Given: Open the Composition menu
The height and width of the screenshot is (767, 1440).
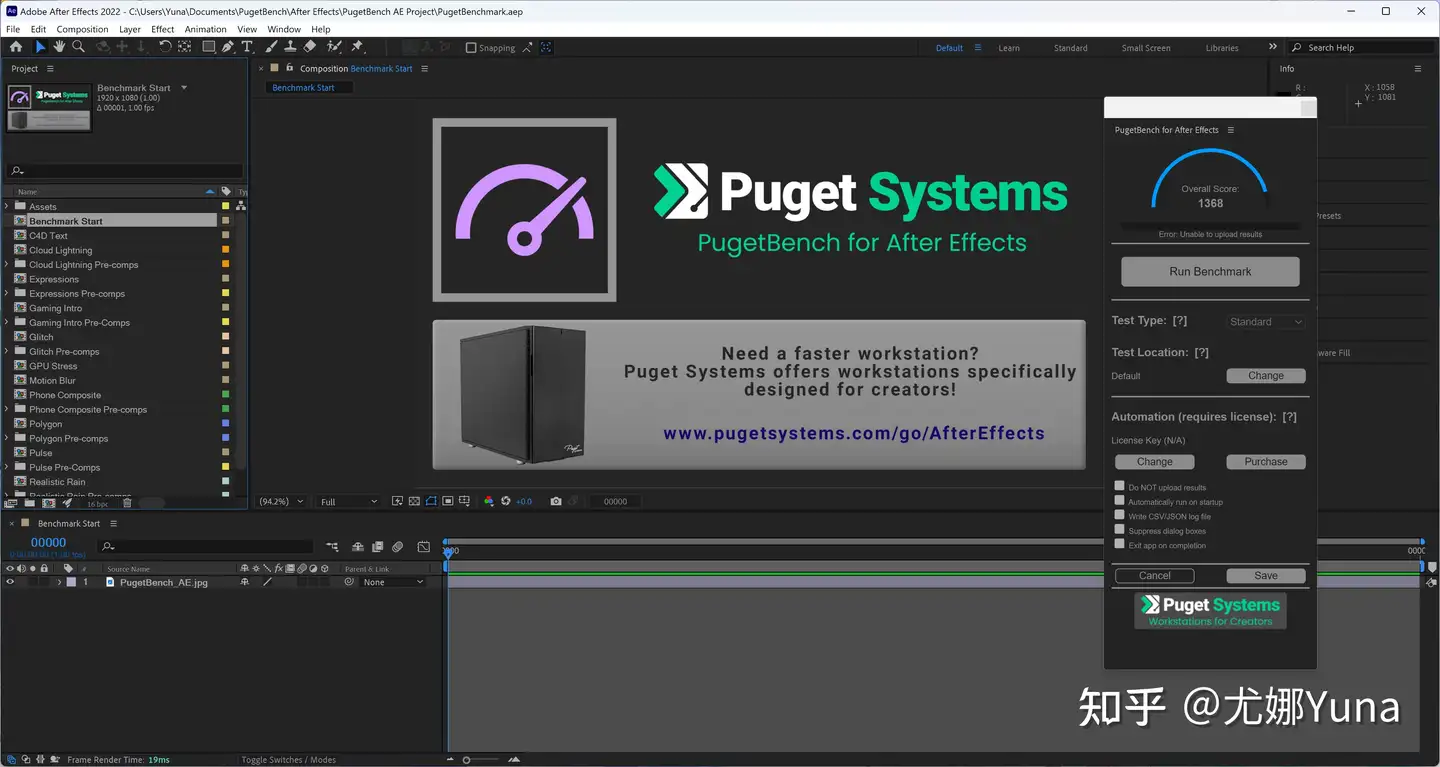Looking at the screenshot, I should tap(82, 29).
